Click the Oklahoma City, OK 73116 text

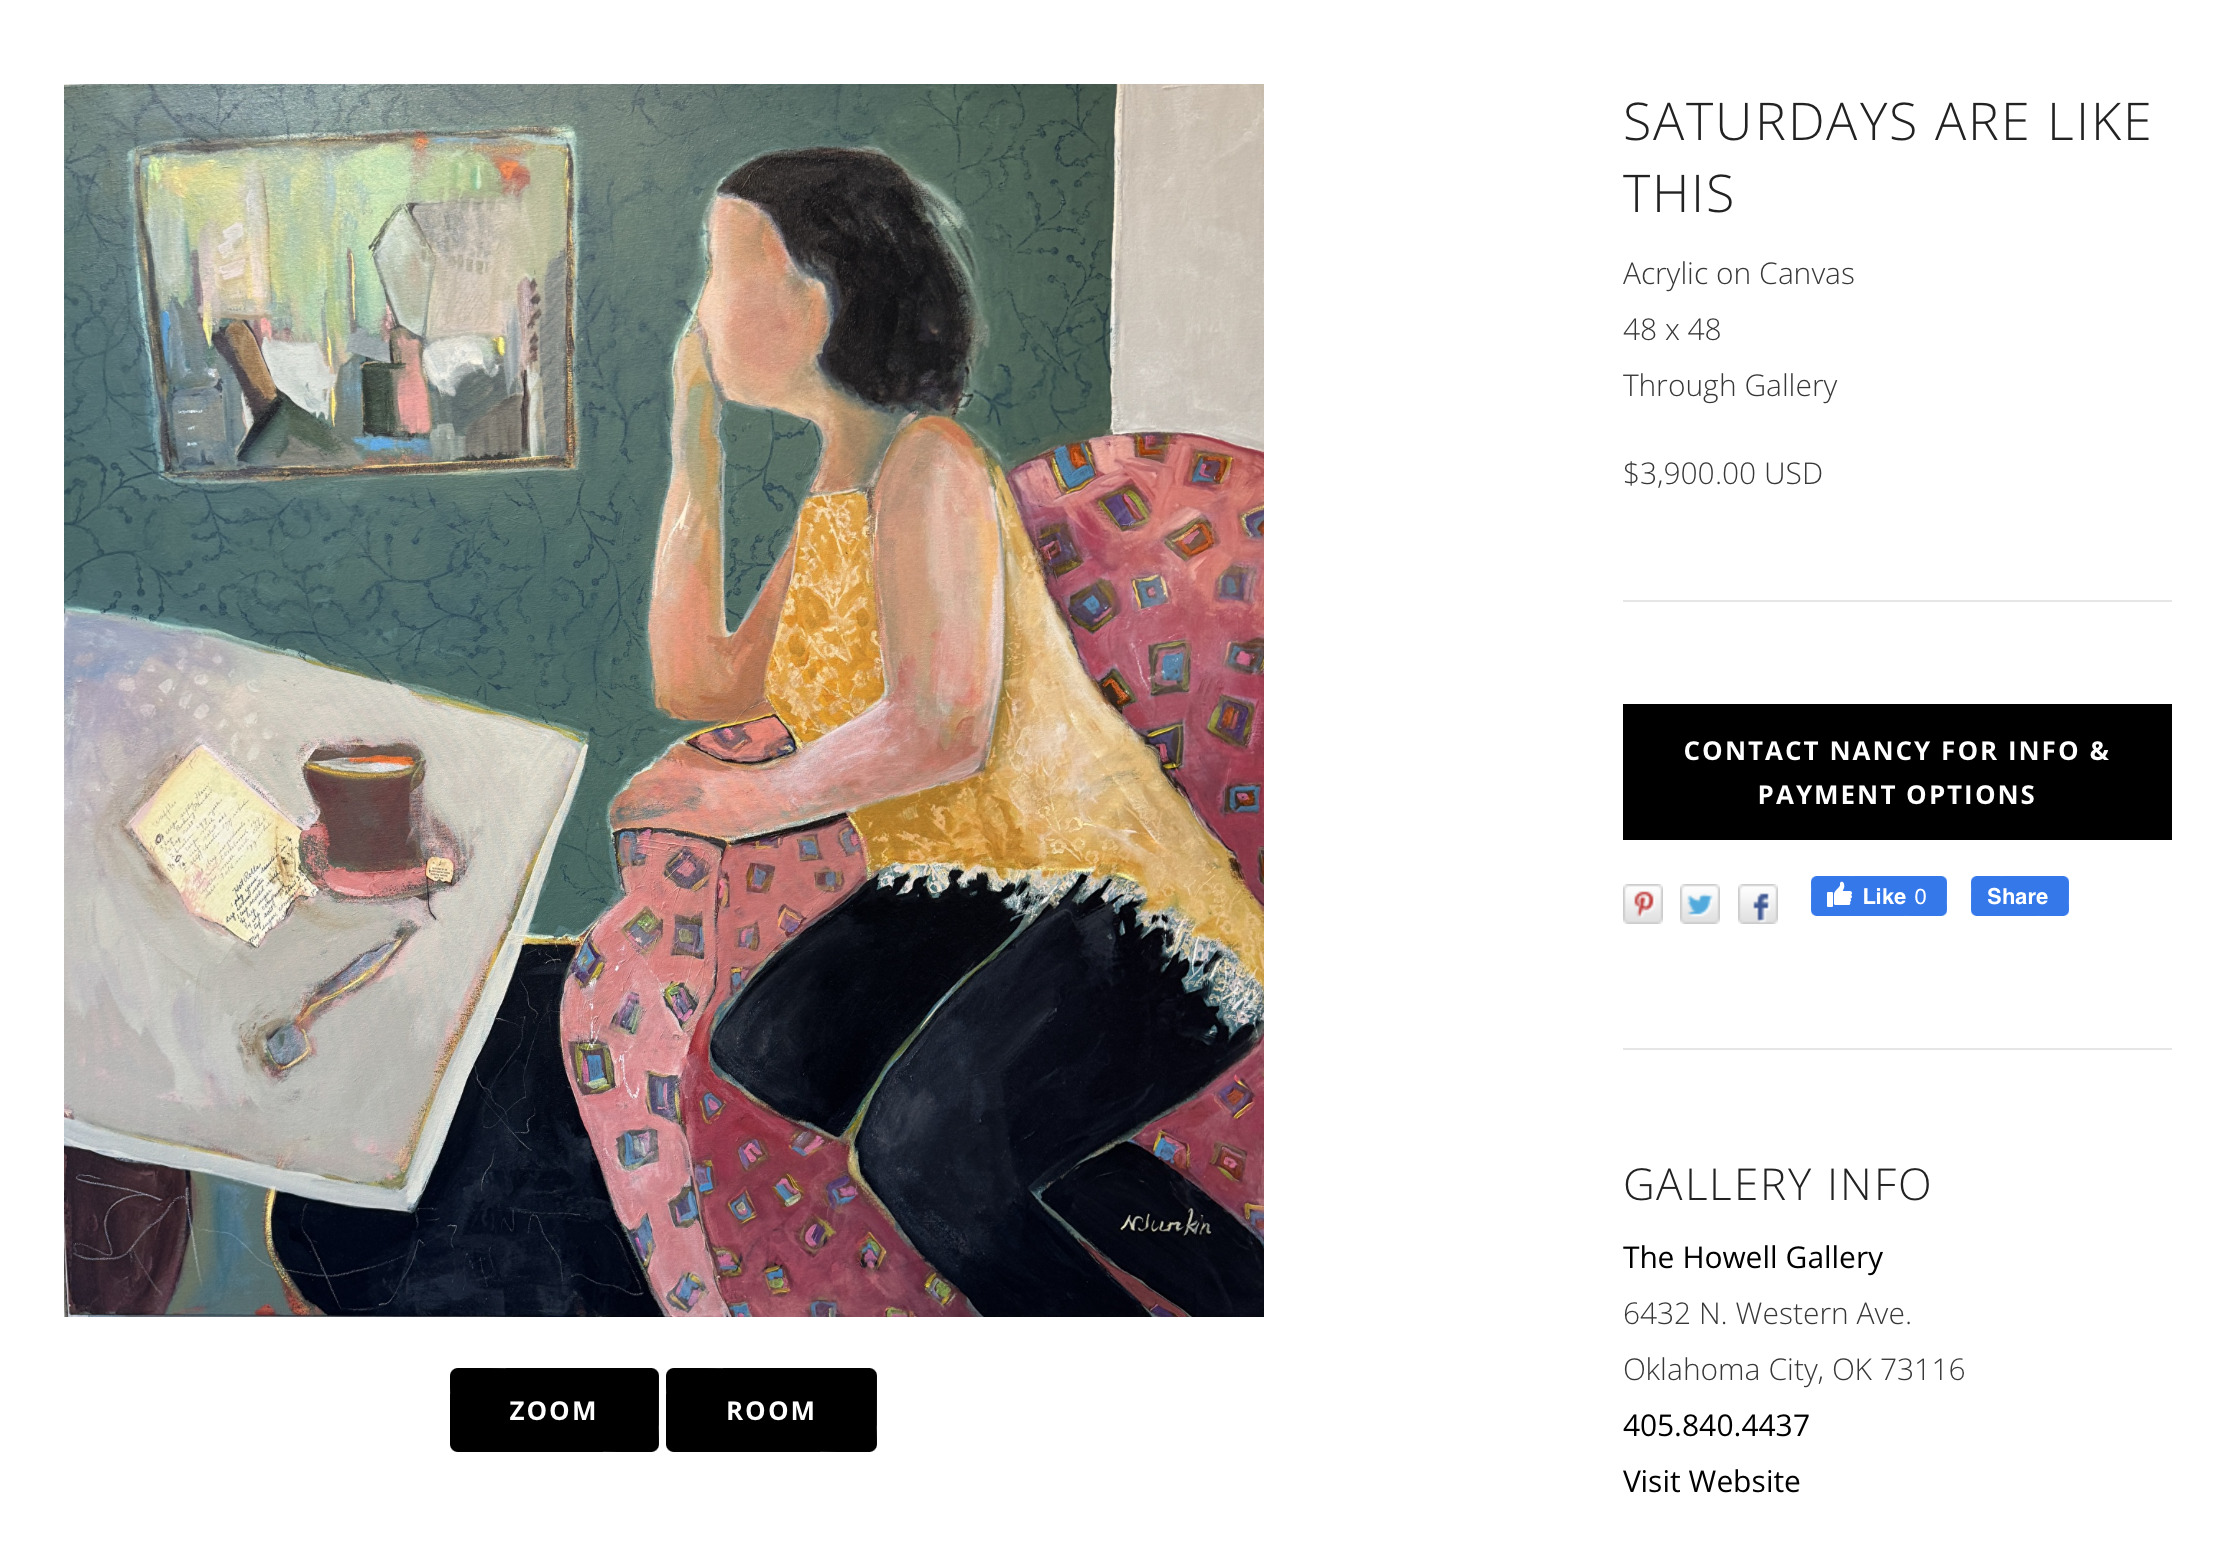coord(1793,1369)
